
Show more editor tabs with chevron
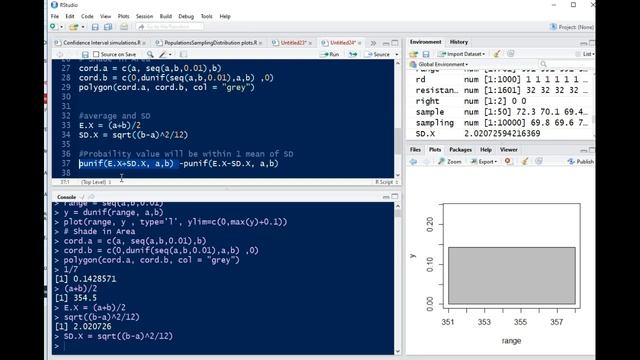[x=373, y=43]
